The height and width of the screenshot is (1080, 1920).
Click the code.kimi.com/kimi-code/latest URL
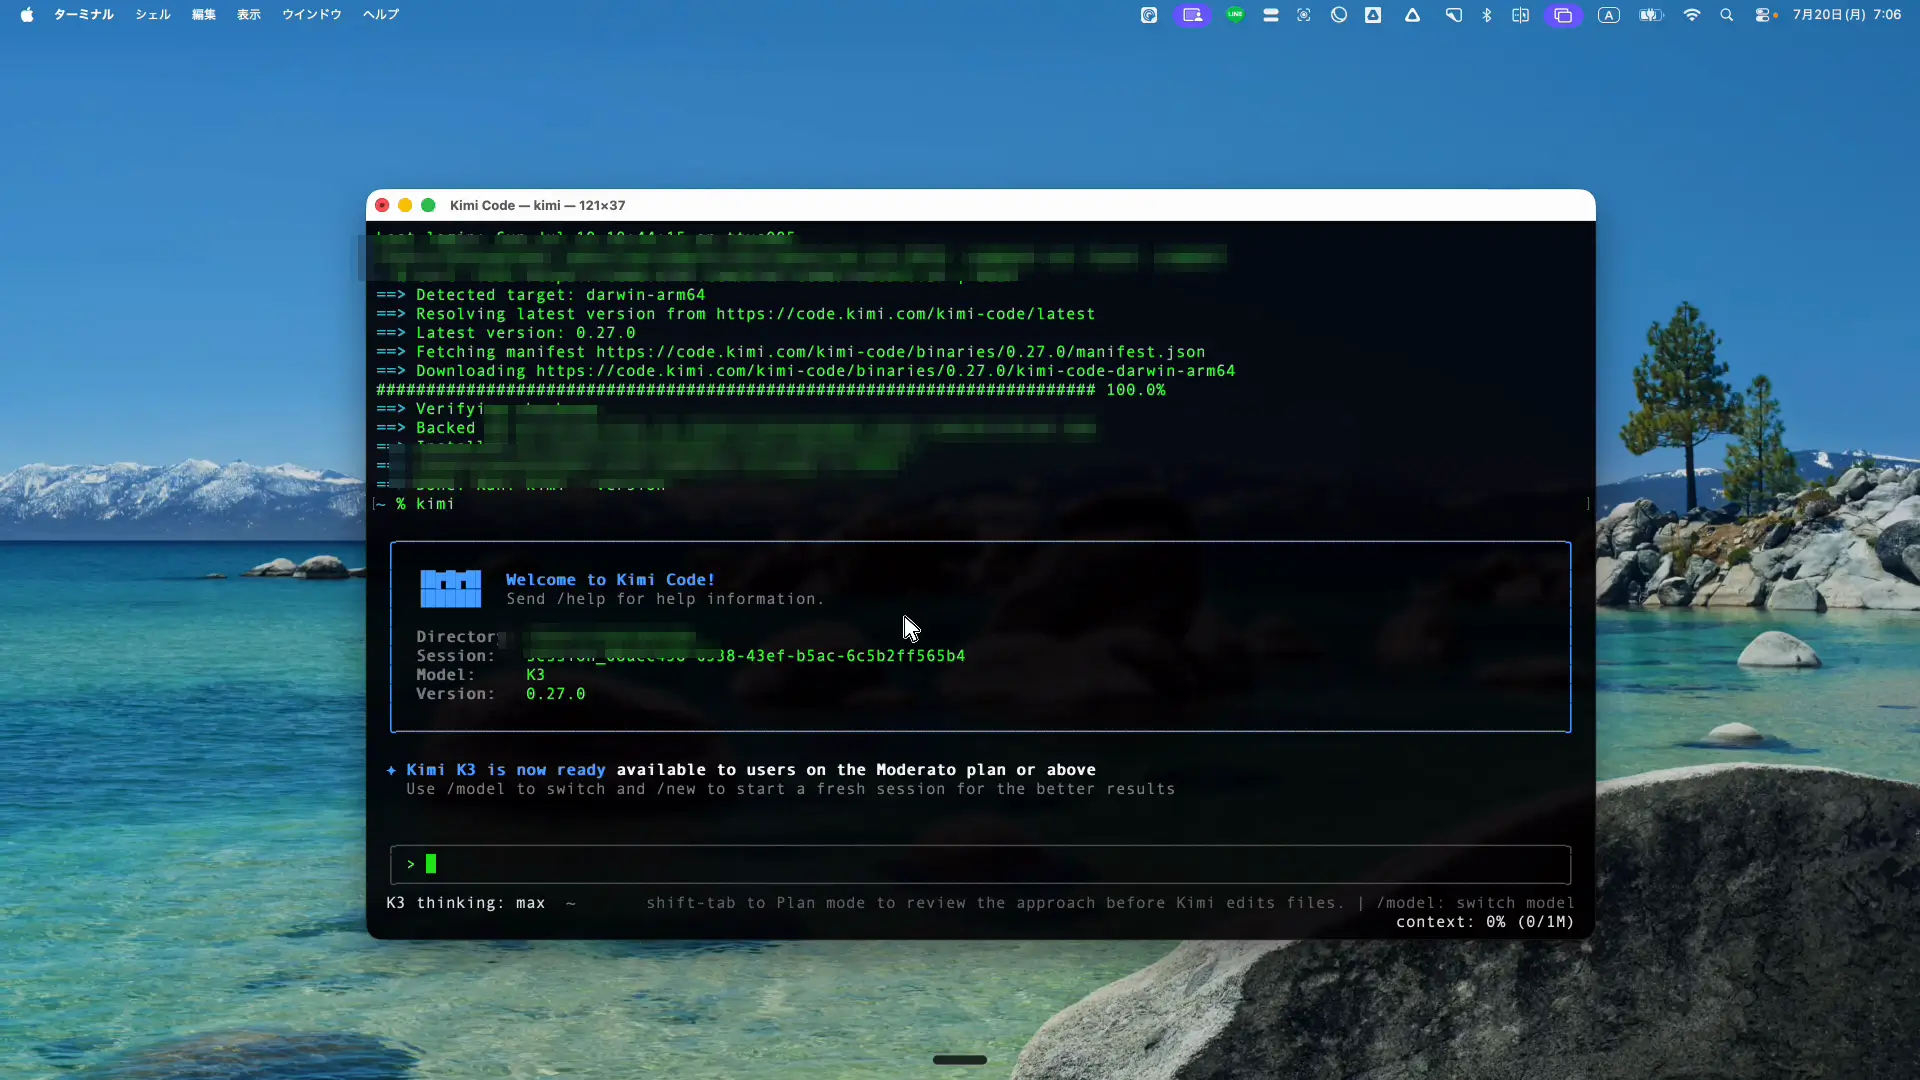point(905,314)
